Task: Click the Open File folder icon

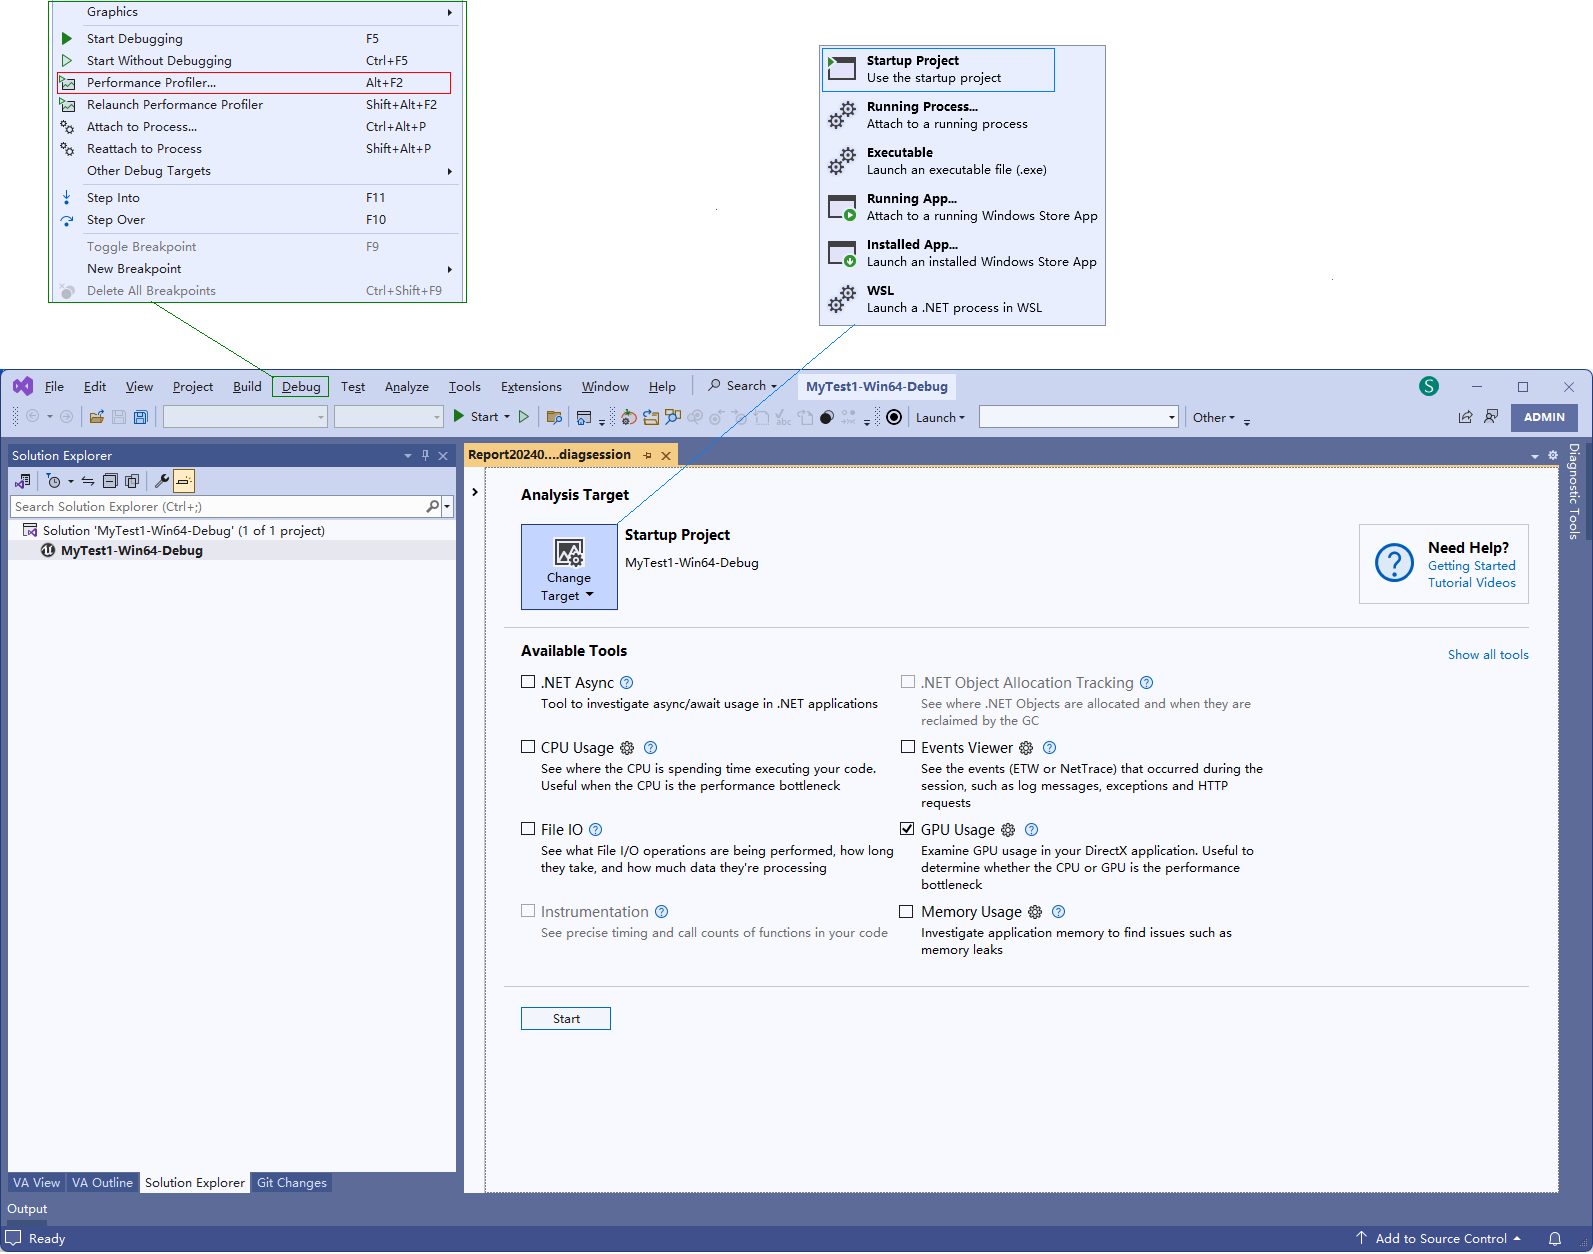Action: 97,417
